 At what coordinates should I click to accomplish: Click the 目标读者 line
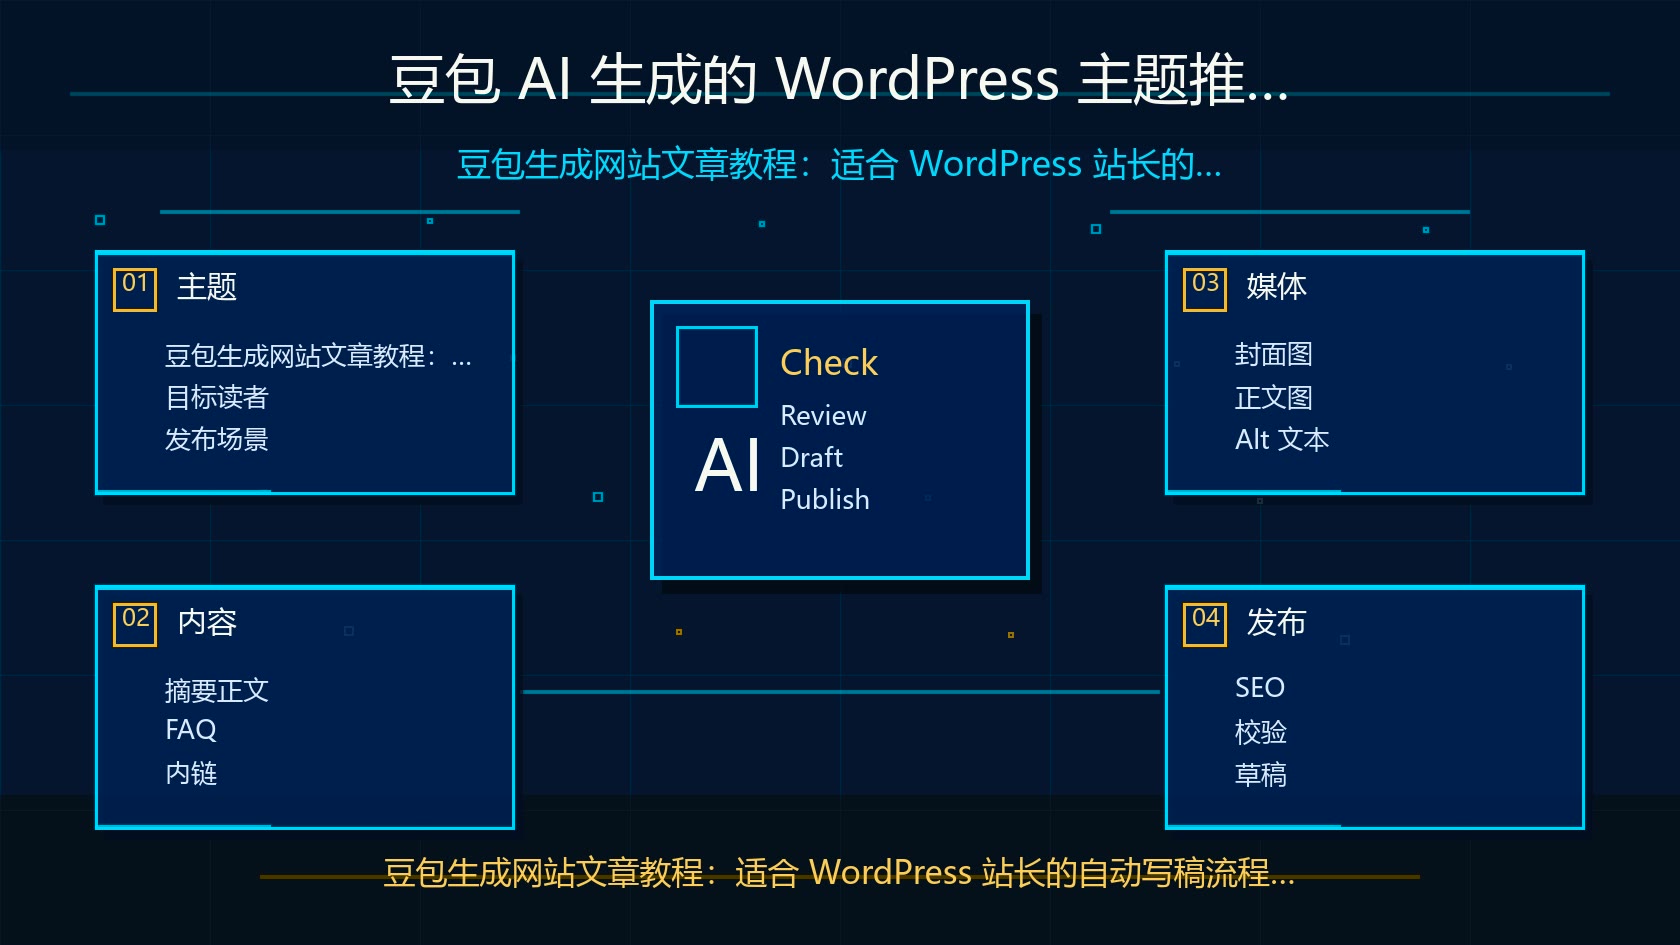point(217,398)
